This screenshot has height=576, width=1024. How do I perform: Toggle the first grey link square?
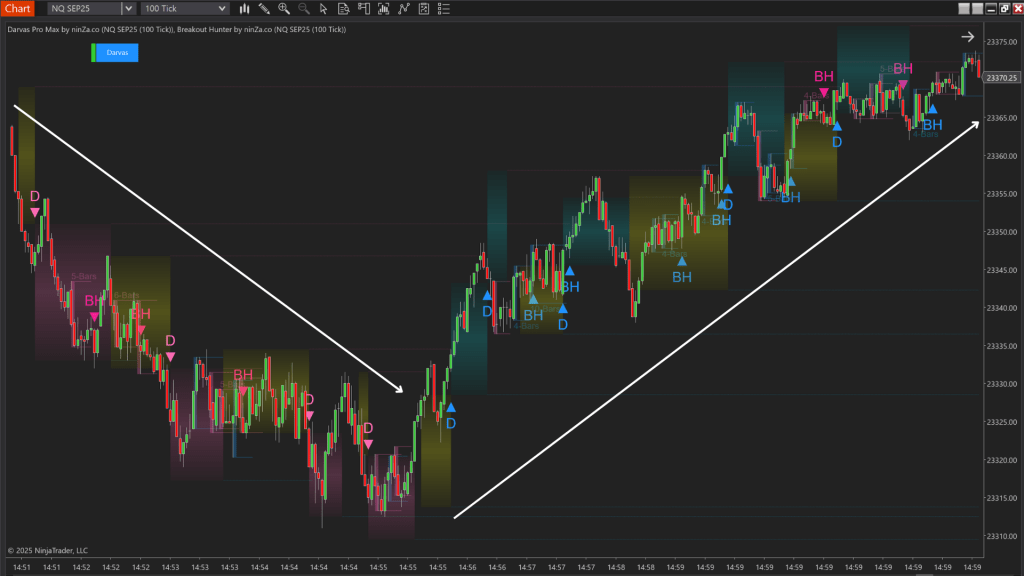[963, 9]
